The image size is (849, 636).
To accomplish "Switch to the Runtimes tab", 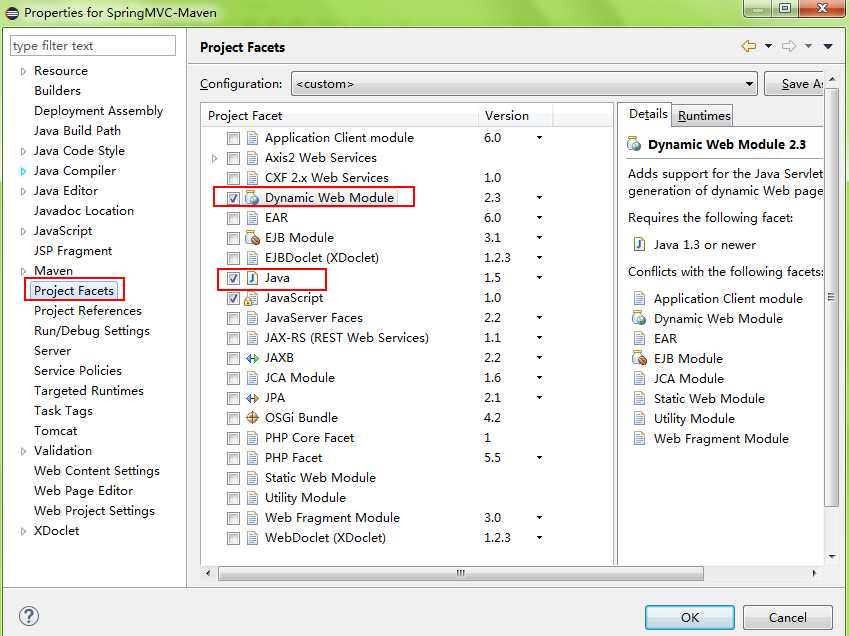I will click(704, 115).
